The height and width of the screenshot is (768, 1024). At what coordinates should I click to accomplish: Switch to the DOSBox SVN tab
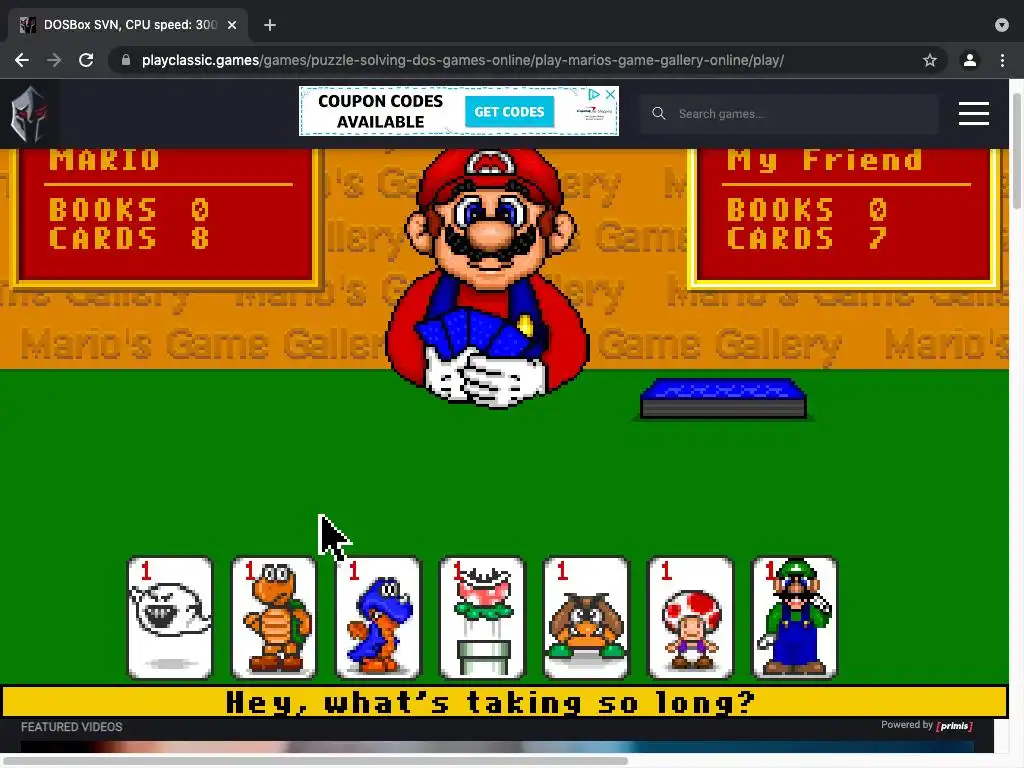127,25
